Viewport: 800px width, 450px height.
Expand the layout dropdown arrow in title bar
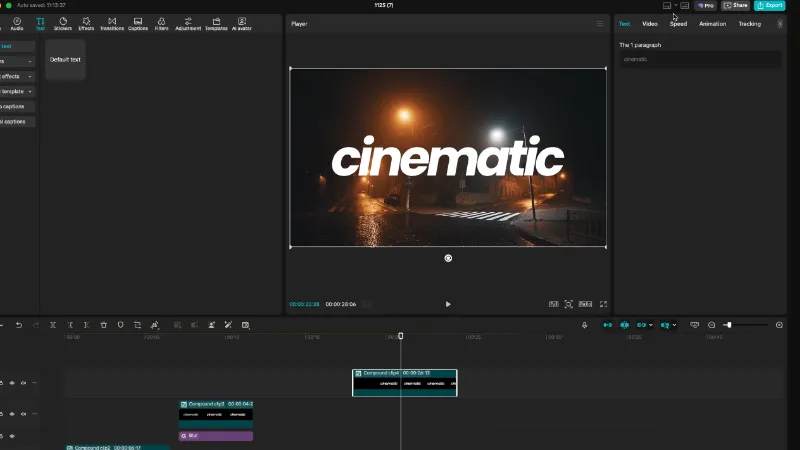click(676, 5)
